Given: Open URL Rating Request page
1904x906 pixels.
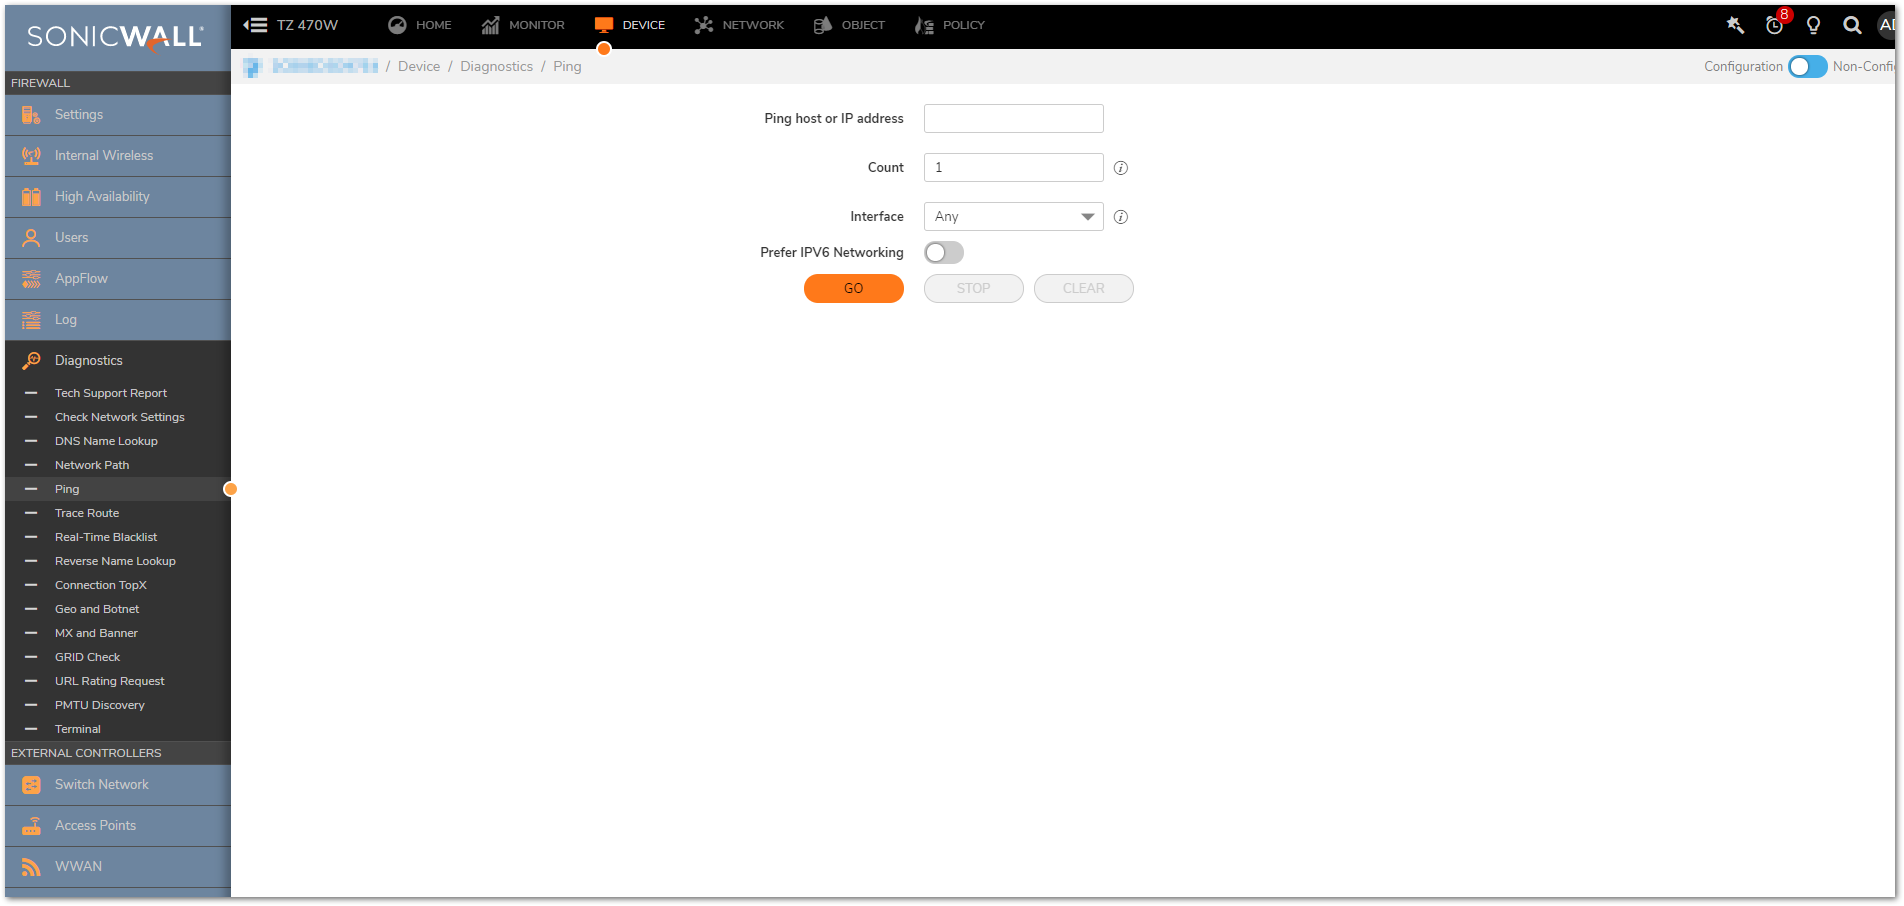Looking at the screenshot, I should 110,681.
